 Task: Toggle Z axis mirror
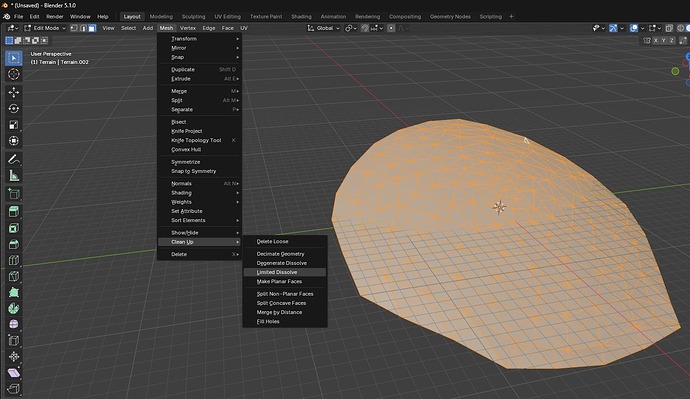(672, 40)
